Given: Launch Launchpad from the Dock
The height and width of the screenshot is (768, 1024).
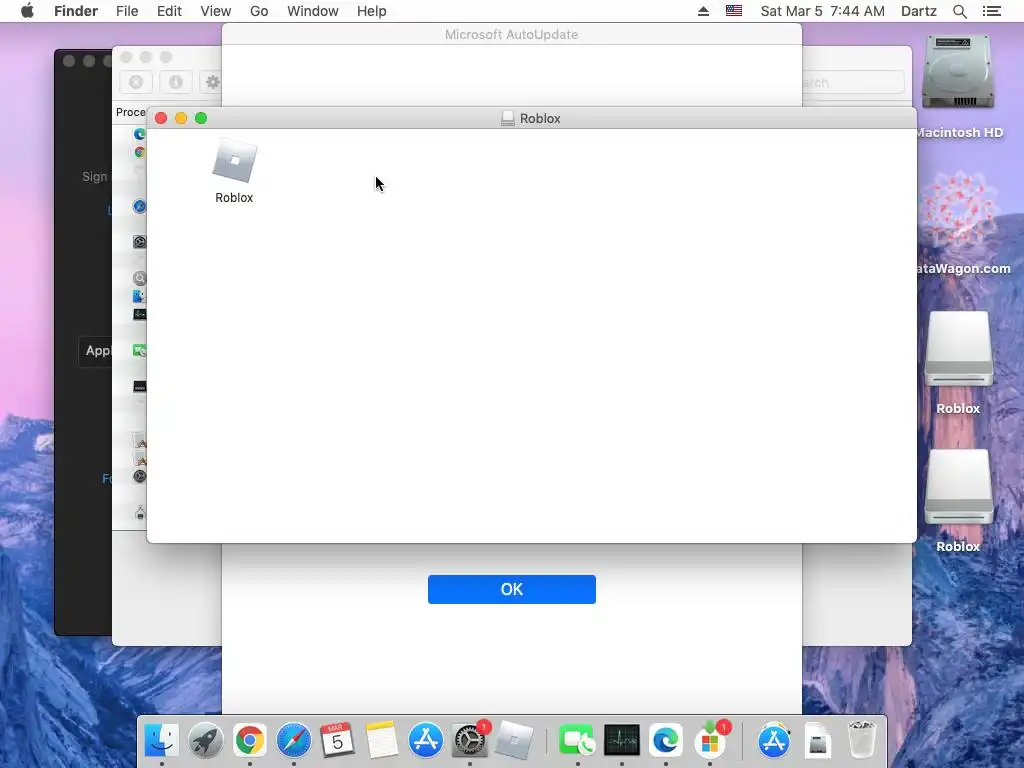Looking at the screenshot, I should click(x=206, y=741).
